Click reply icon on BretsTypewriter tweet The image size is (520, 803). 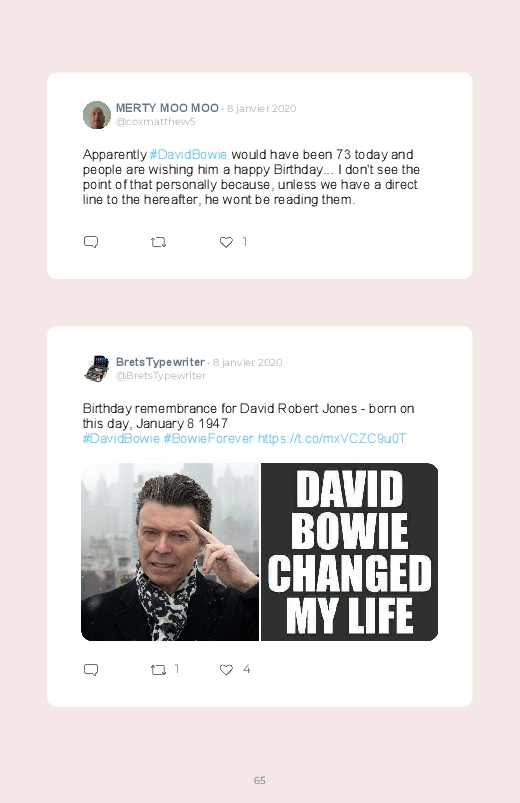[x=91, y=669]
